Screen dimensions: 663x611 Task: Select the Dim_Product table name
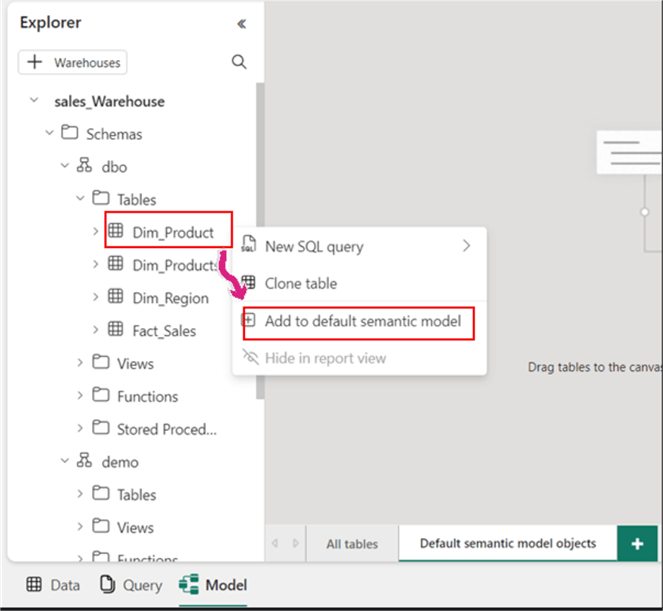[x=173, y=233]
